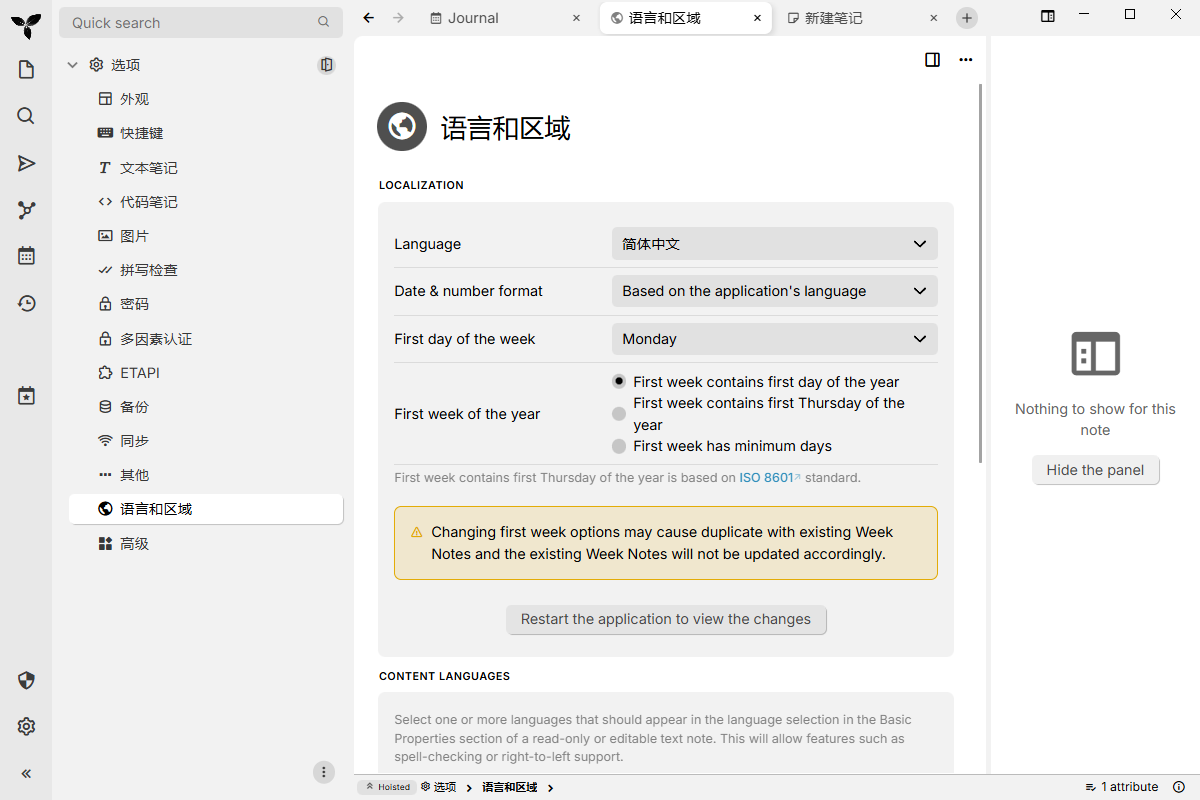This screenshot has width=1200, height=800.
Task: Toggle the right pane with the split icon
Action: [932, 60]
